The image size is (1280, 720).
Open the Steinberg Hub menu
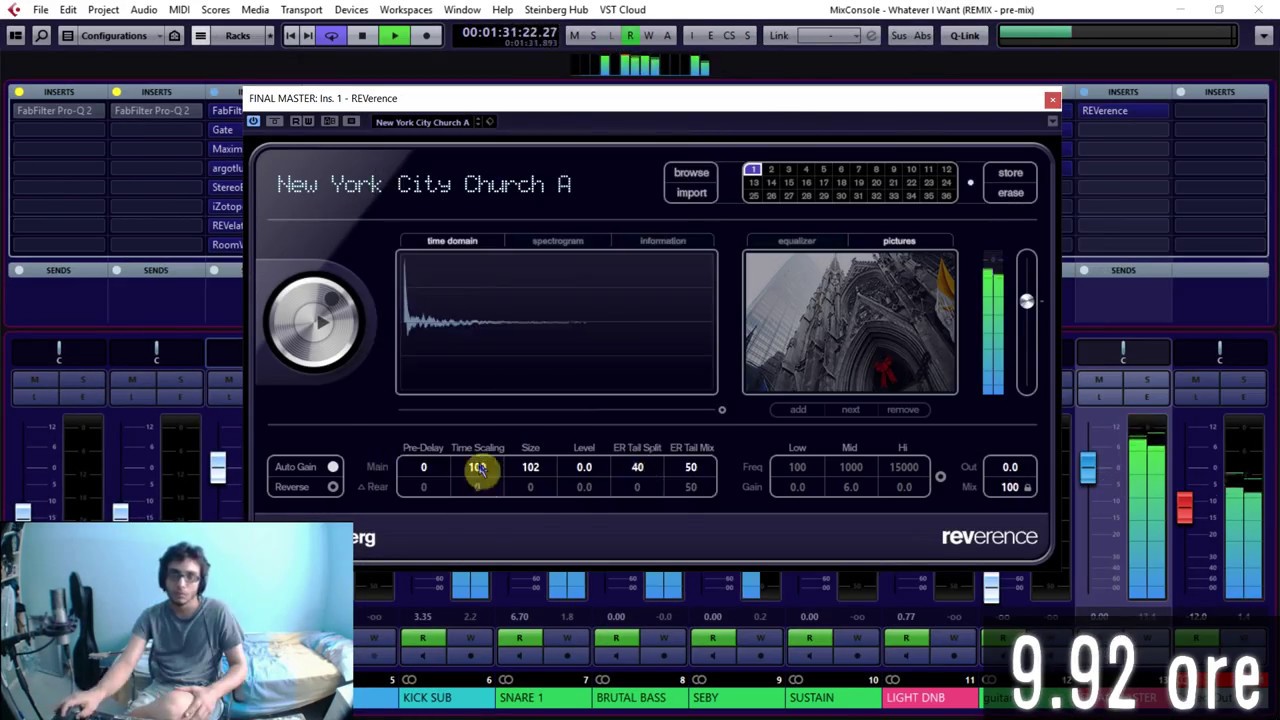click(556, 10)
